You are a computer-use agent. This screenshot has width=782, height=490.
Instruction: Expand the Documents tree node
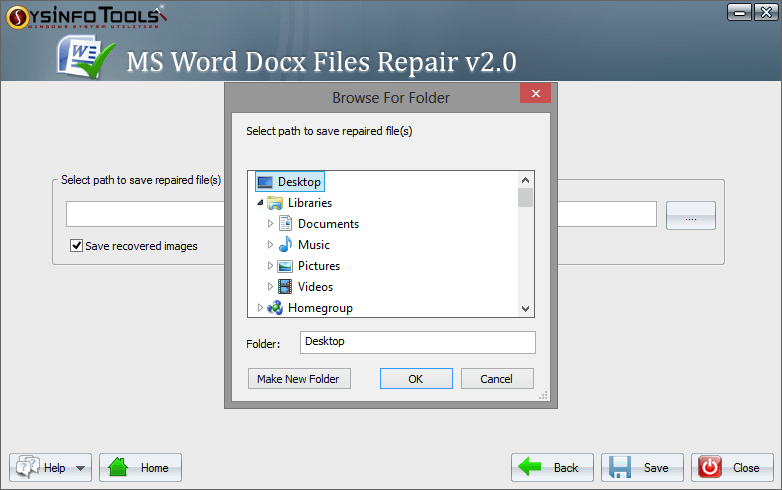tap(270, 223)
